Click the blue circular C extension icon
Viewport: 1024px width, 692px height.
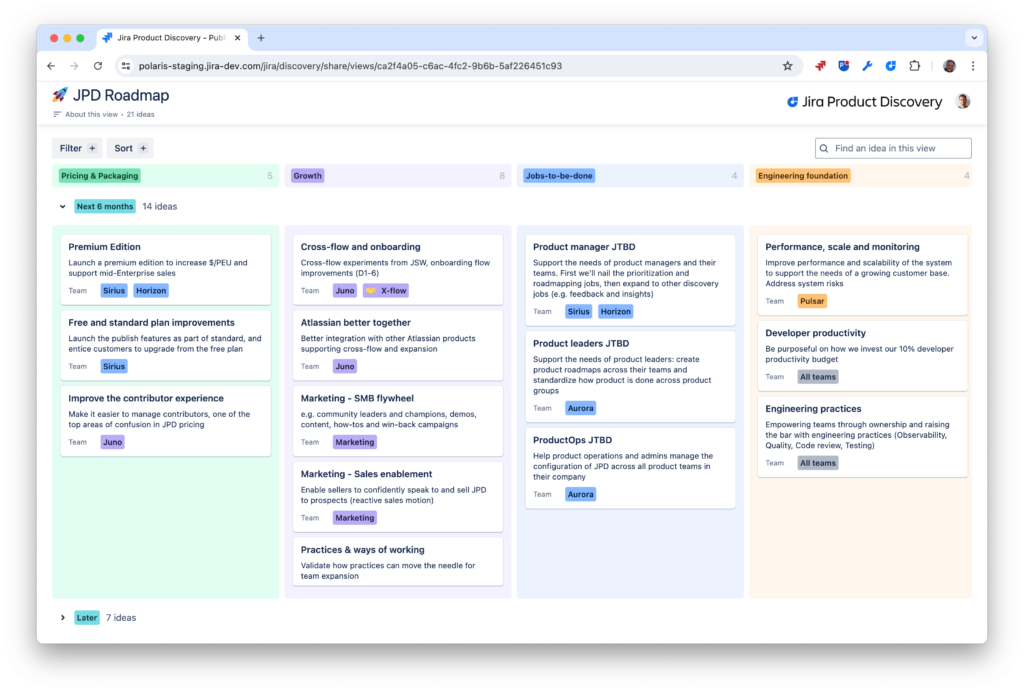coord(891,66)
